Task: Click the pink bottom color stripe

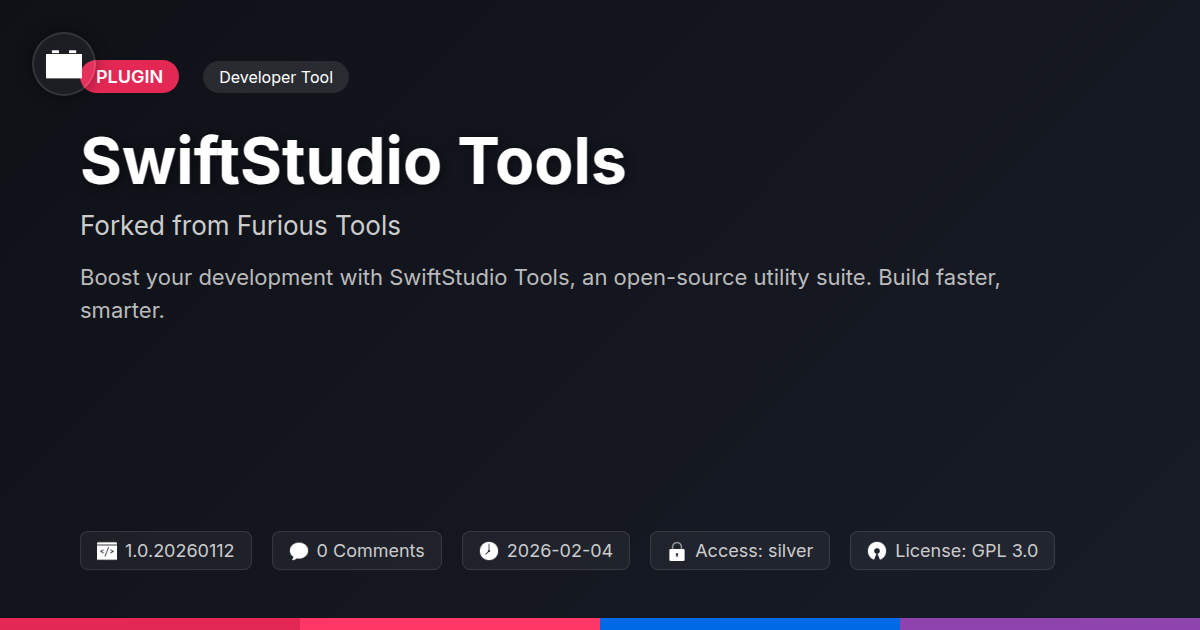Action: coord(450,624)
